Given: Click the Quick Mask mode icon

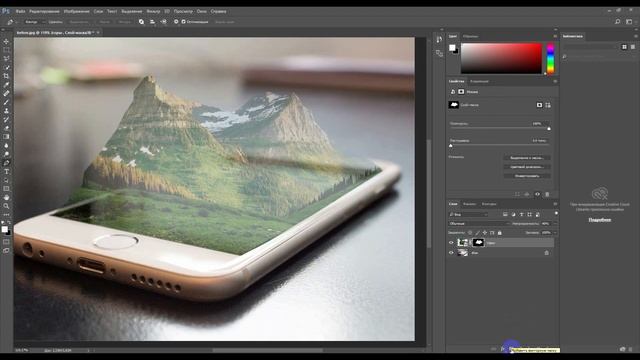Looking at the screenshot, I should click(x=6, y=242).
